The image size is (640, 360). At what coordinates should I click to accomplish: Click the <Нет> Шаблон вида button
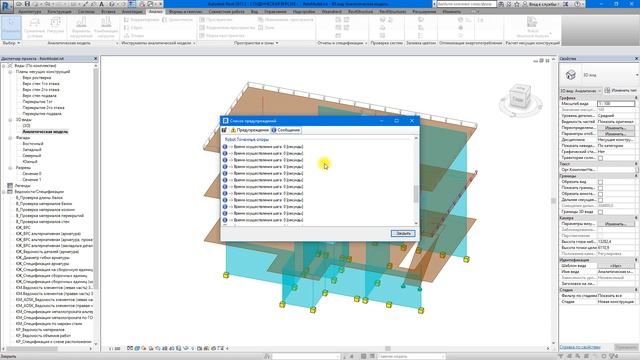[616, 266]
